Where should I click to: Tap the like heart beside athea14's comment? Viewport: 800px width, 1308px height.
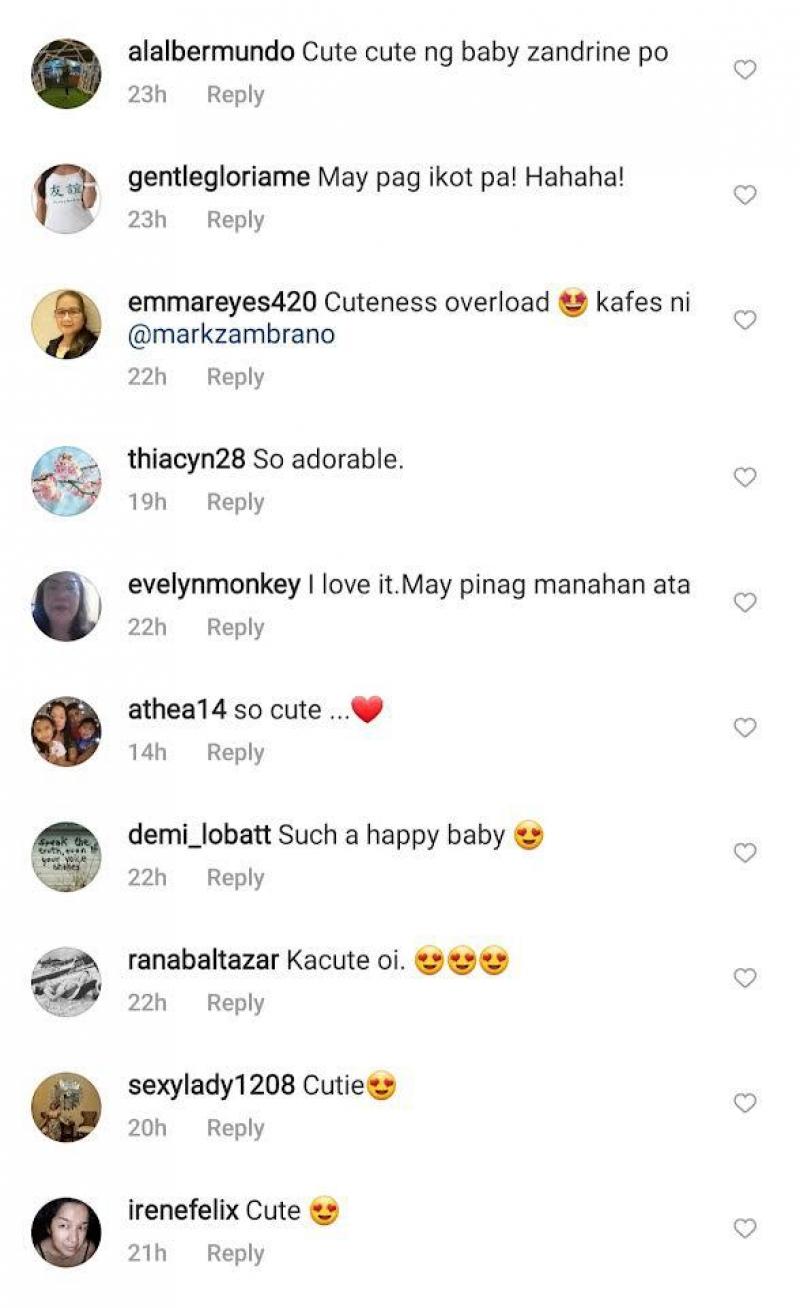point(745,728)
